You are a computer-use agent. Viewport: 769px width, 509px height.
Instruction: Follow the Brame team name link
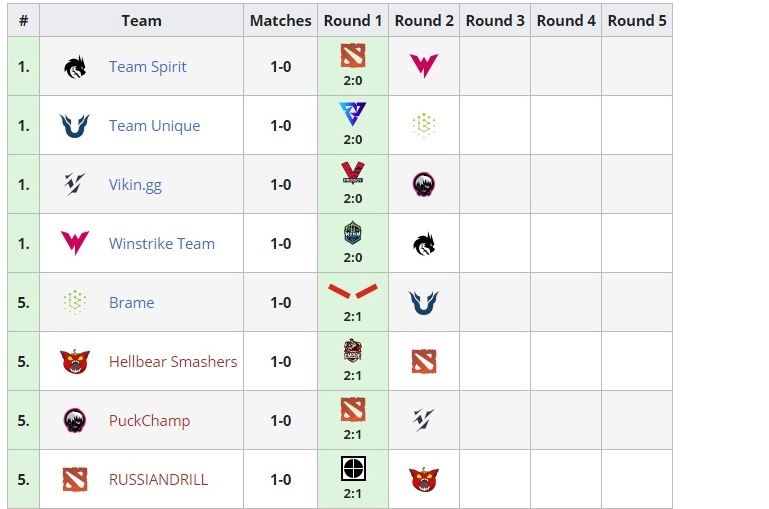click(131, 303)
